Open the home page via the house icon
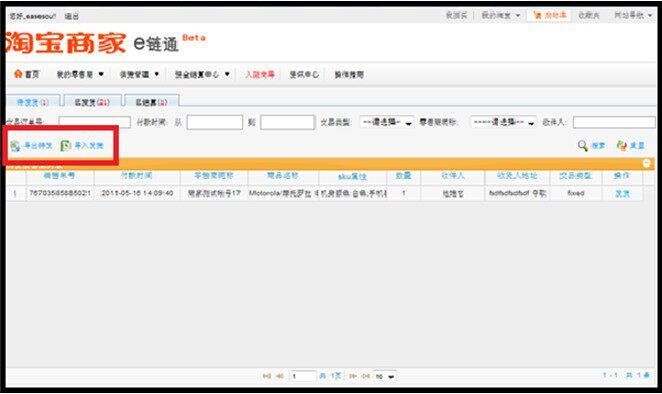Screen dimensions: 662x394 pos(18,74)
